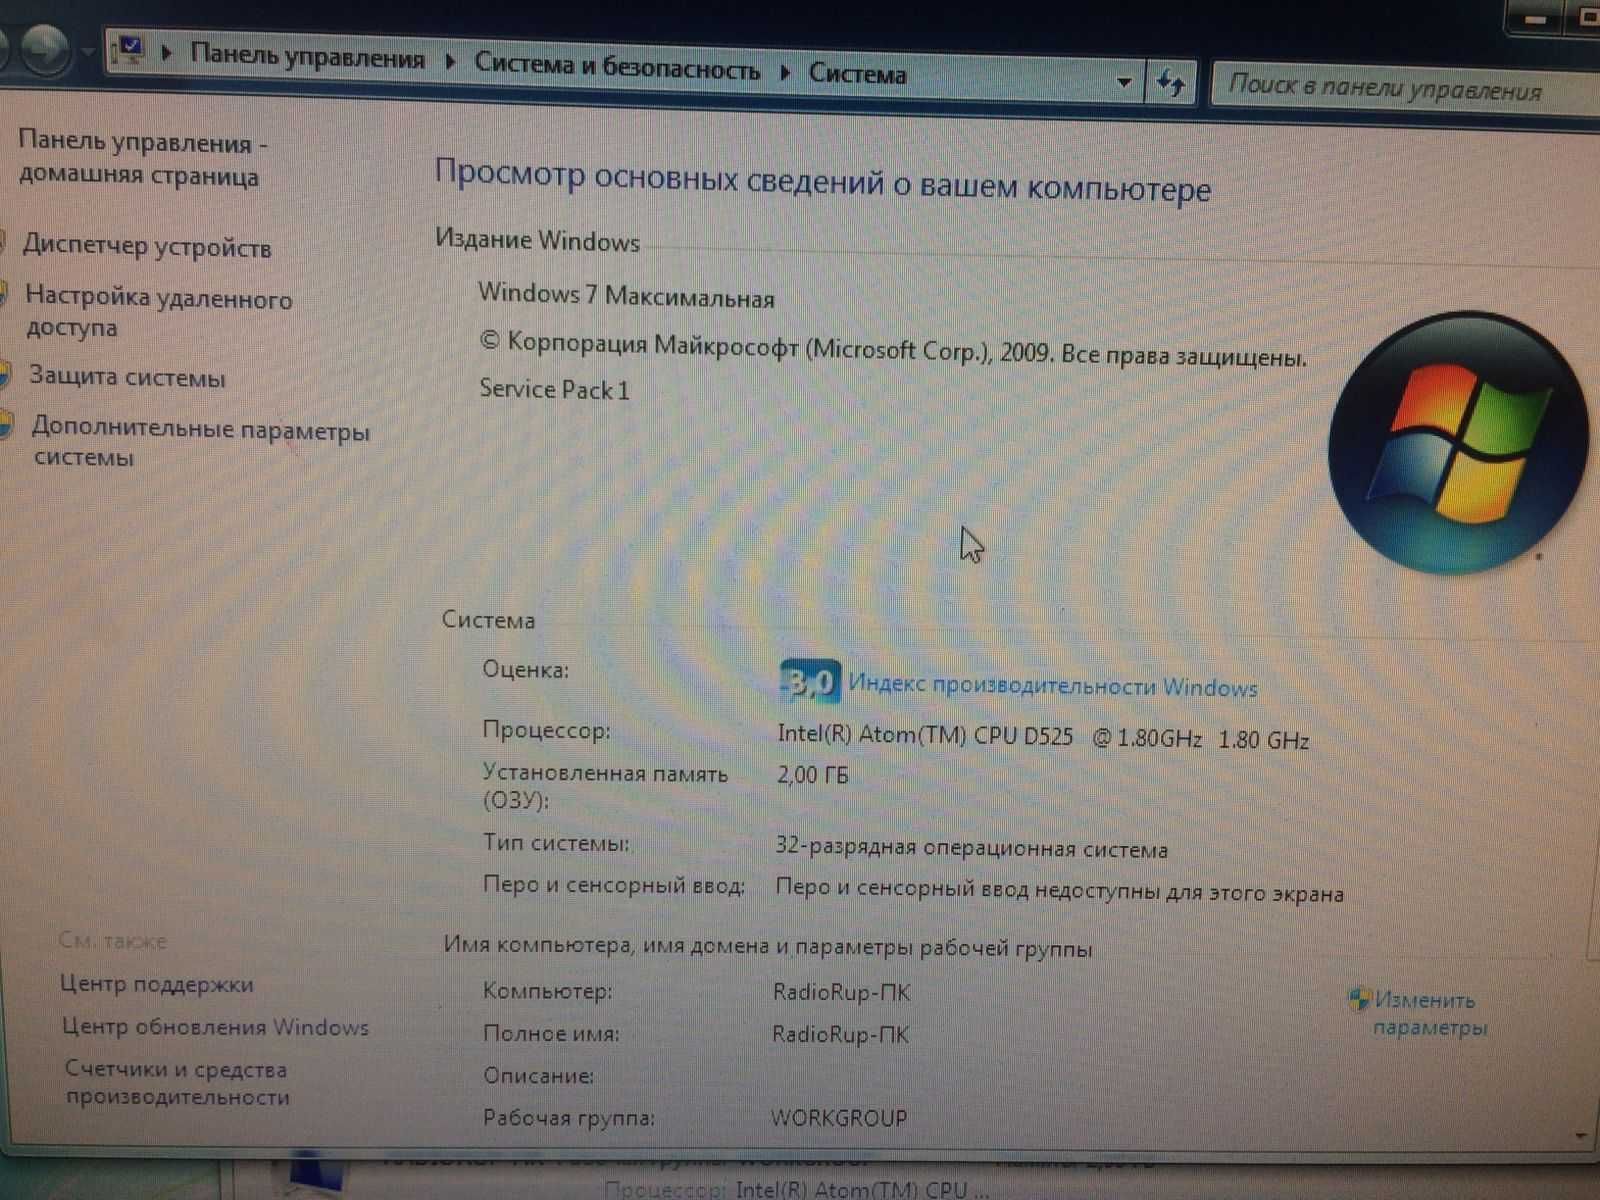Open Центр обновления Windows link
The width and height of the screenshot is (1600, 1200).
215,1027
